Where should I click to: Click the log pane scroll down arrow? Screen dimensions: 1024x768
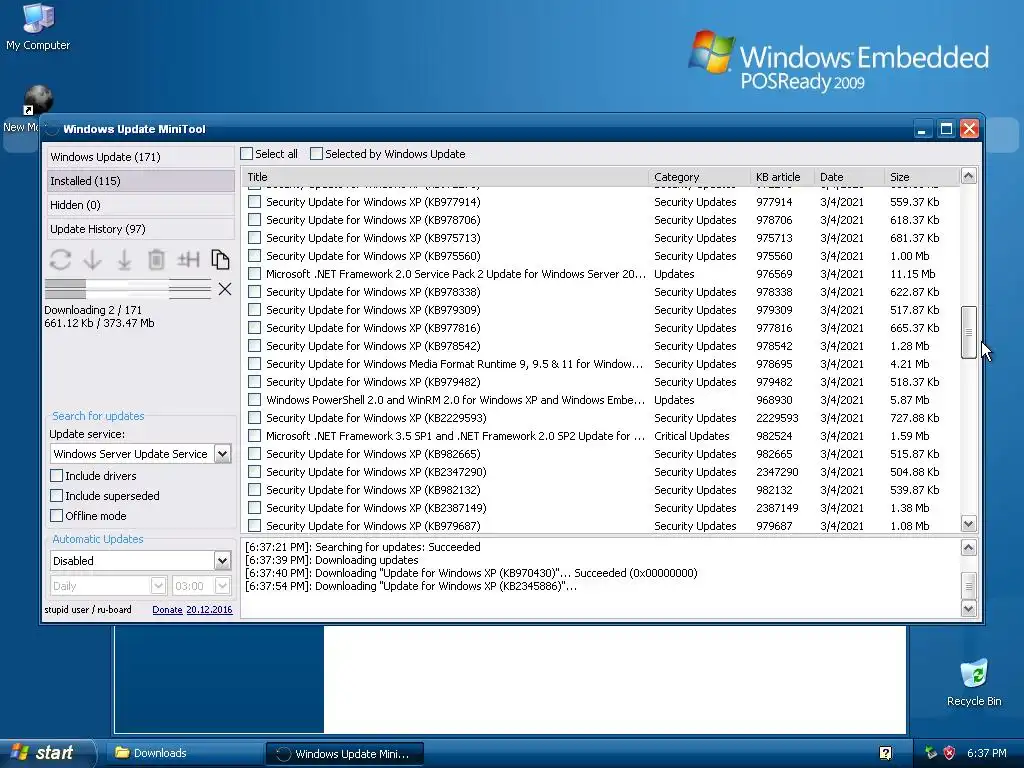968,608
